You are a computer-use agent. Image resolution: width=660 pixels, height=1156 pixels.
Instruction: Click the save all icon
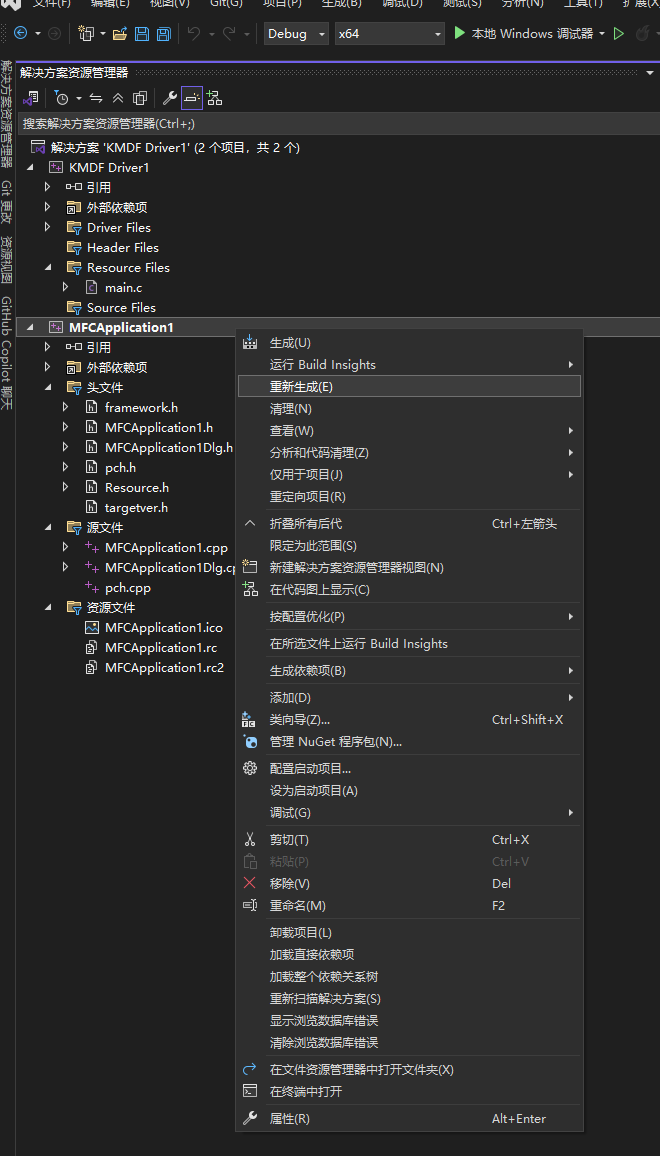164,33
